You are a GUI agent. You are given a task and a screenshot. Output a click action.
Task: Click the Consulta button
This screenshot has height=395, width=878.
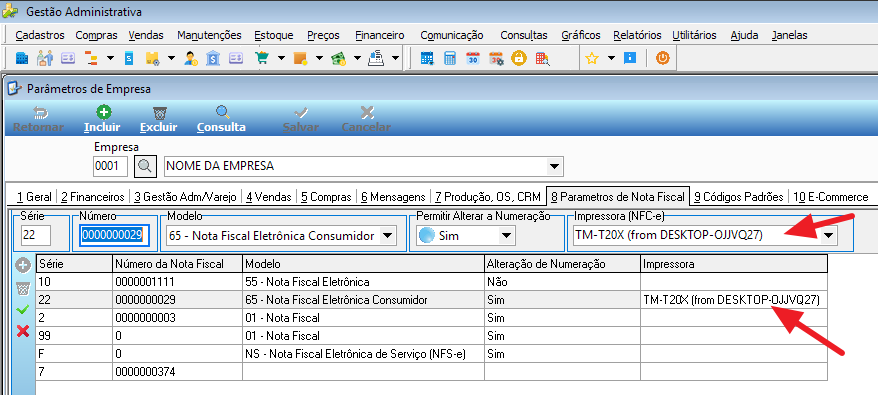pyautogui.click(x=221, y=119)
